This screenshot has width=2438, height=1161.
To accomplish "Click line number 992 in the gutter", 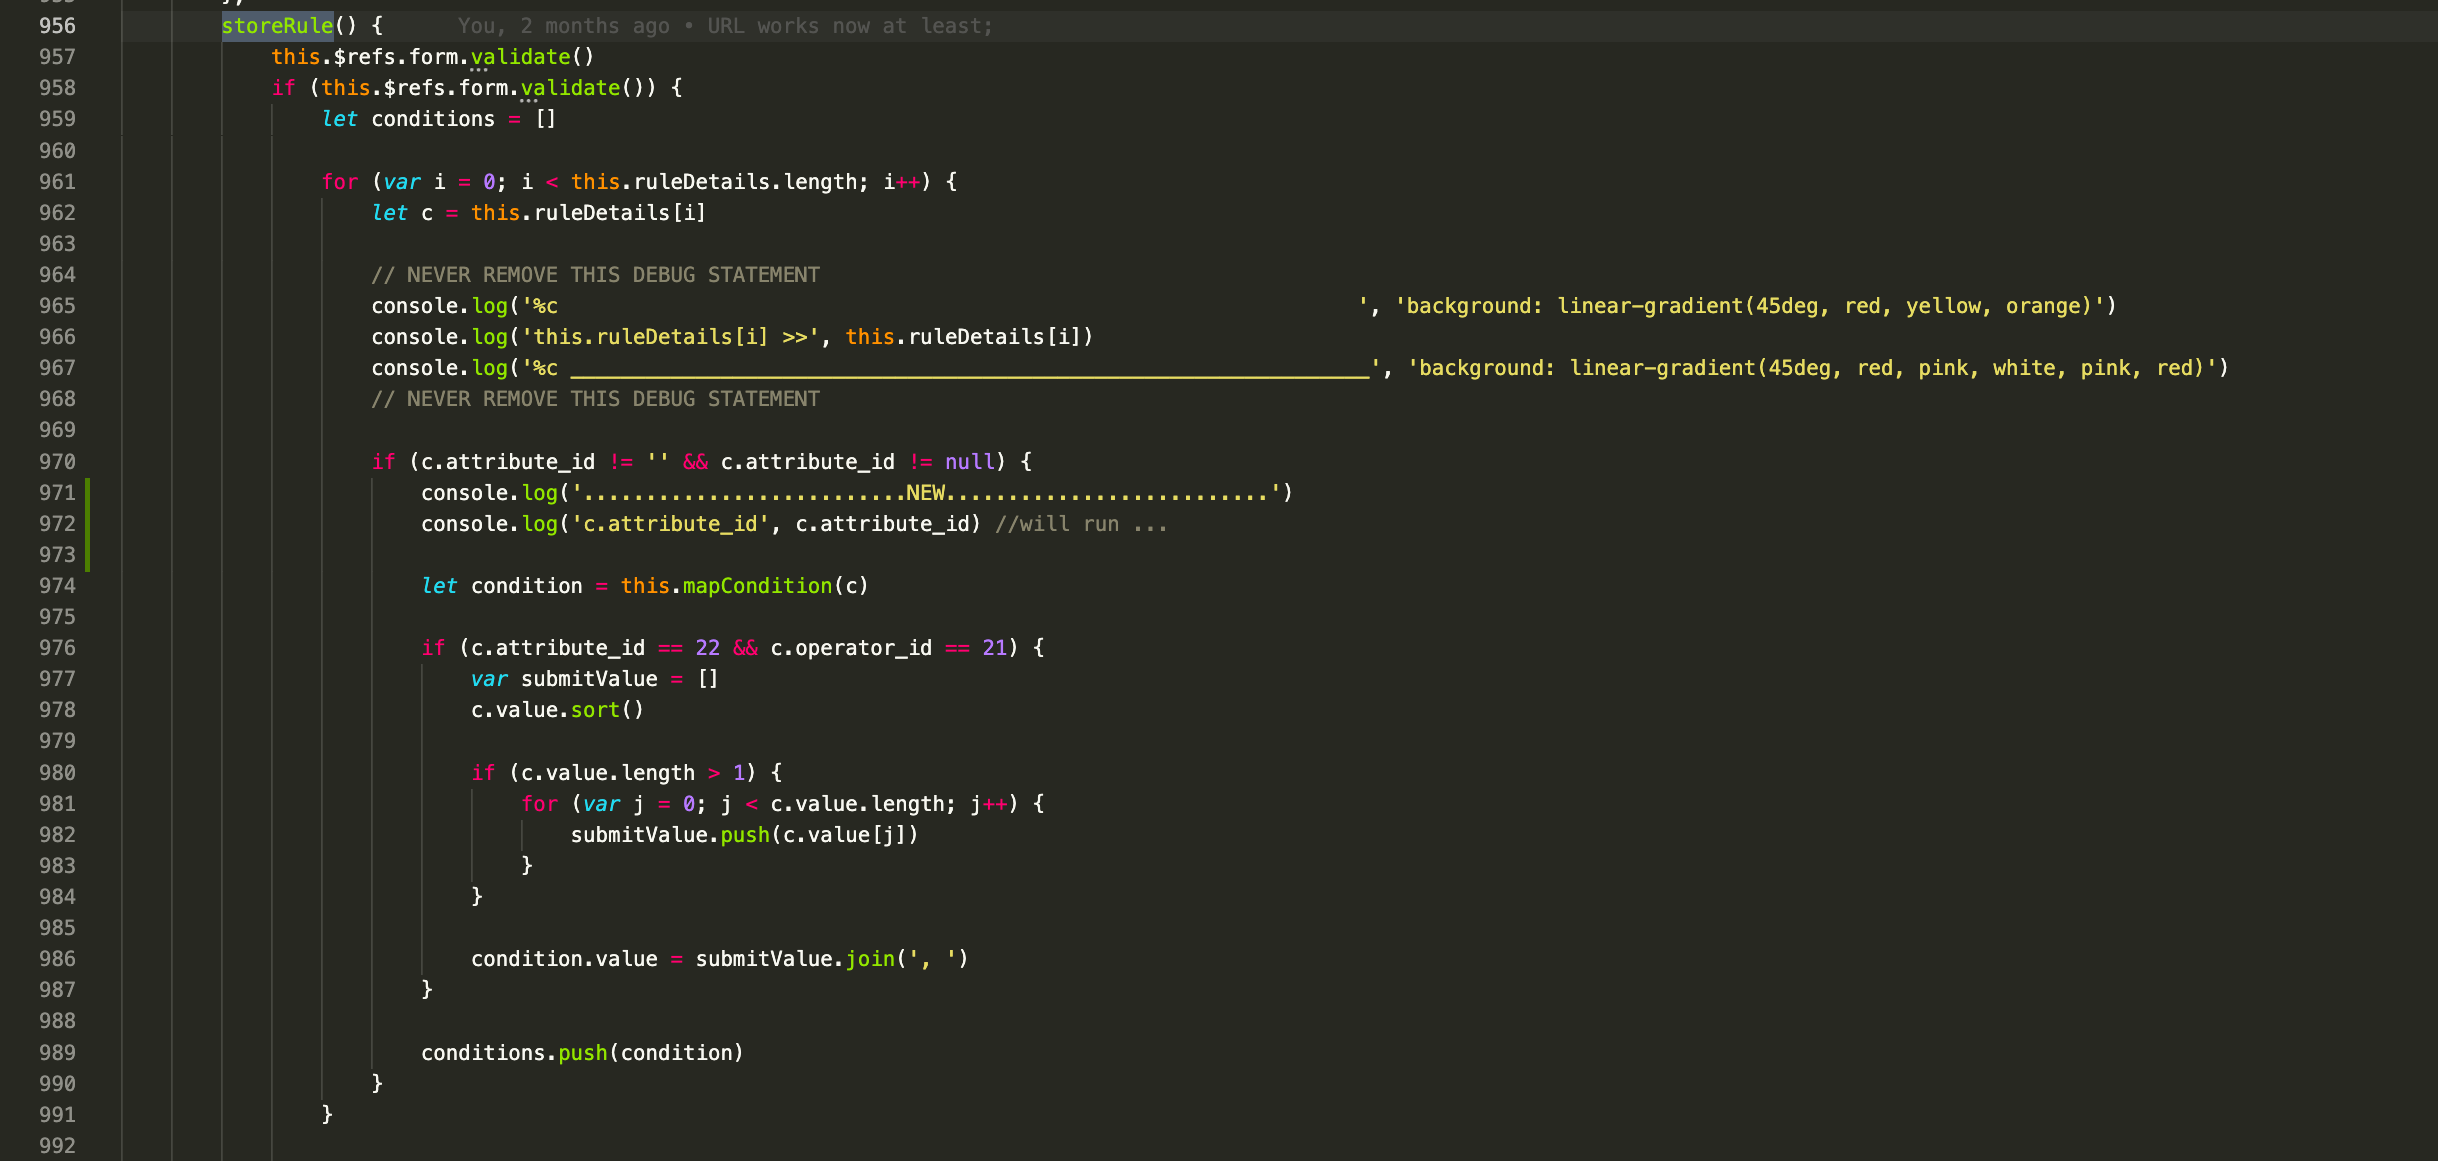I will click(x=57, y=1146).
